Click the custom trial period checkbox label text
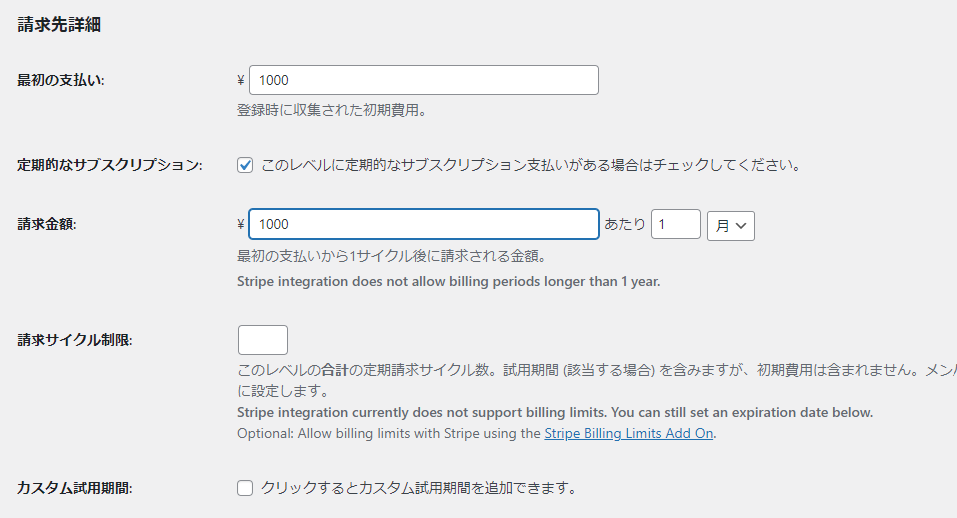The height and width of the screenshot is (518, 957). 418,488
